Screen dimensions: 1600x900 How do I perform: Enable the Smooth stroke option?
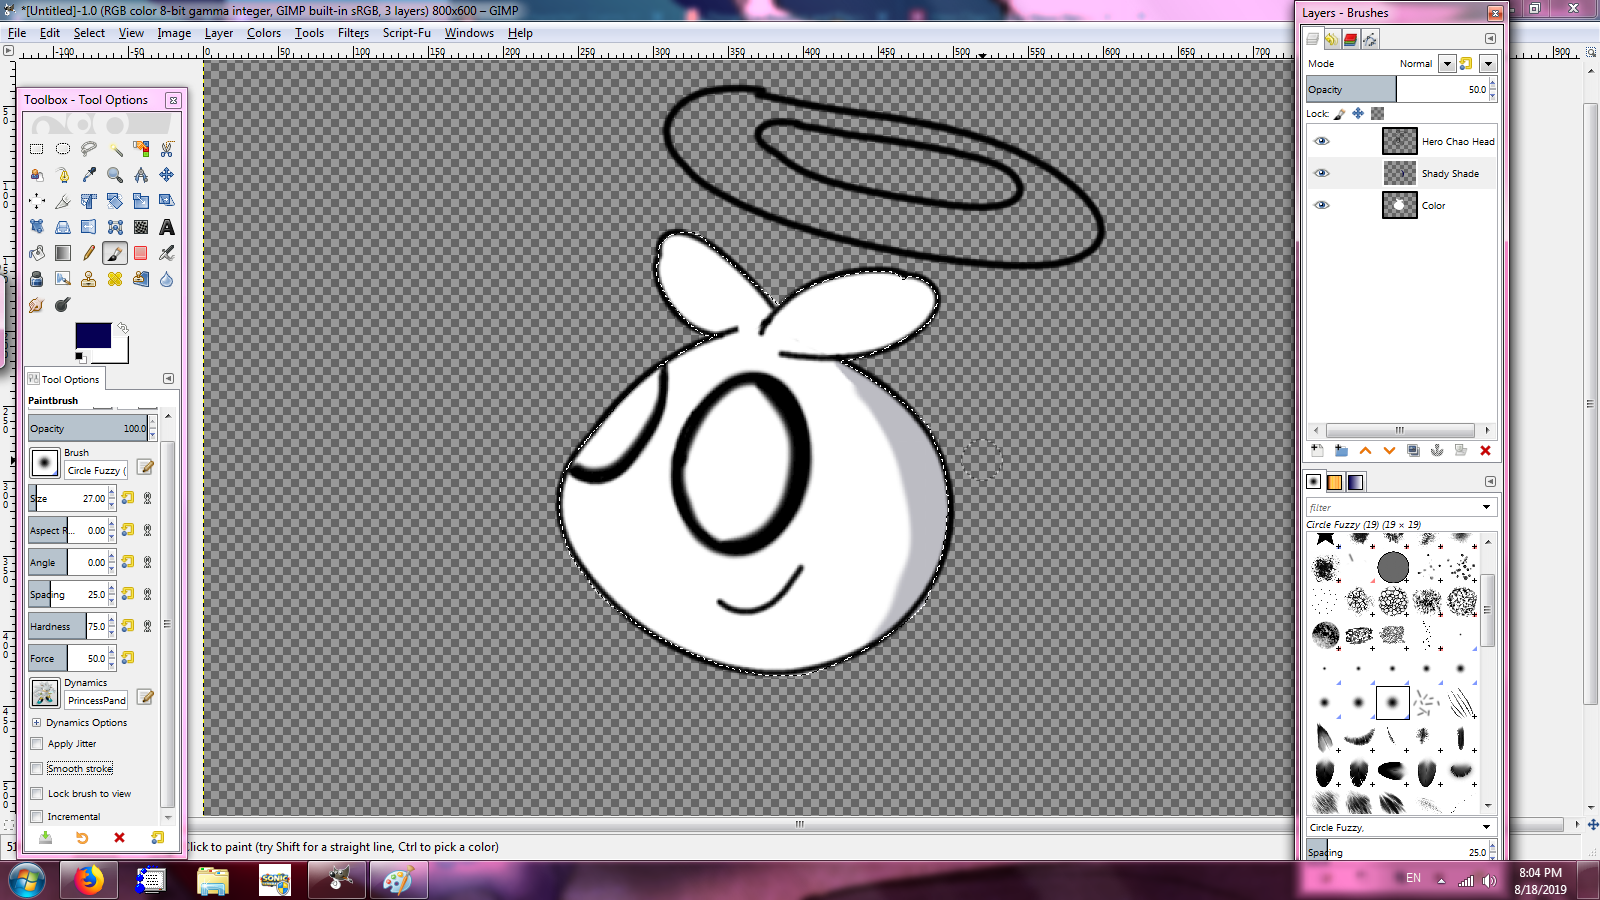point(37,768)
